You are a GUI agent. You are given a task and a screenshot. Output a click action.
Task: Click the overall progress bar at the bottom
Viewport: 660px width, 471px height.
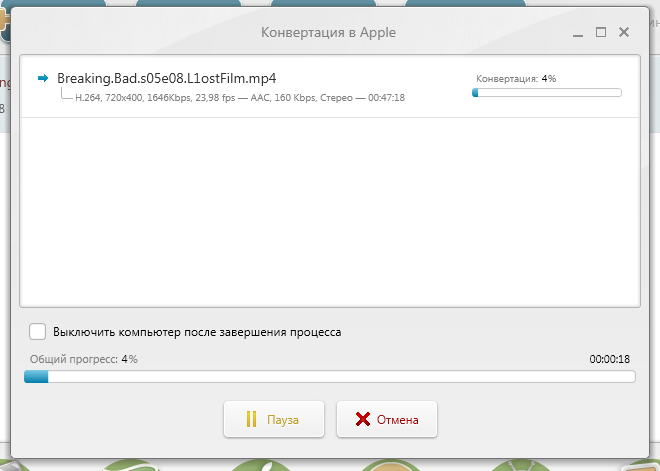click(x=330, y=377)
